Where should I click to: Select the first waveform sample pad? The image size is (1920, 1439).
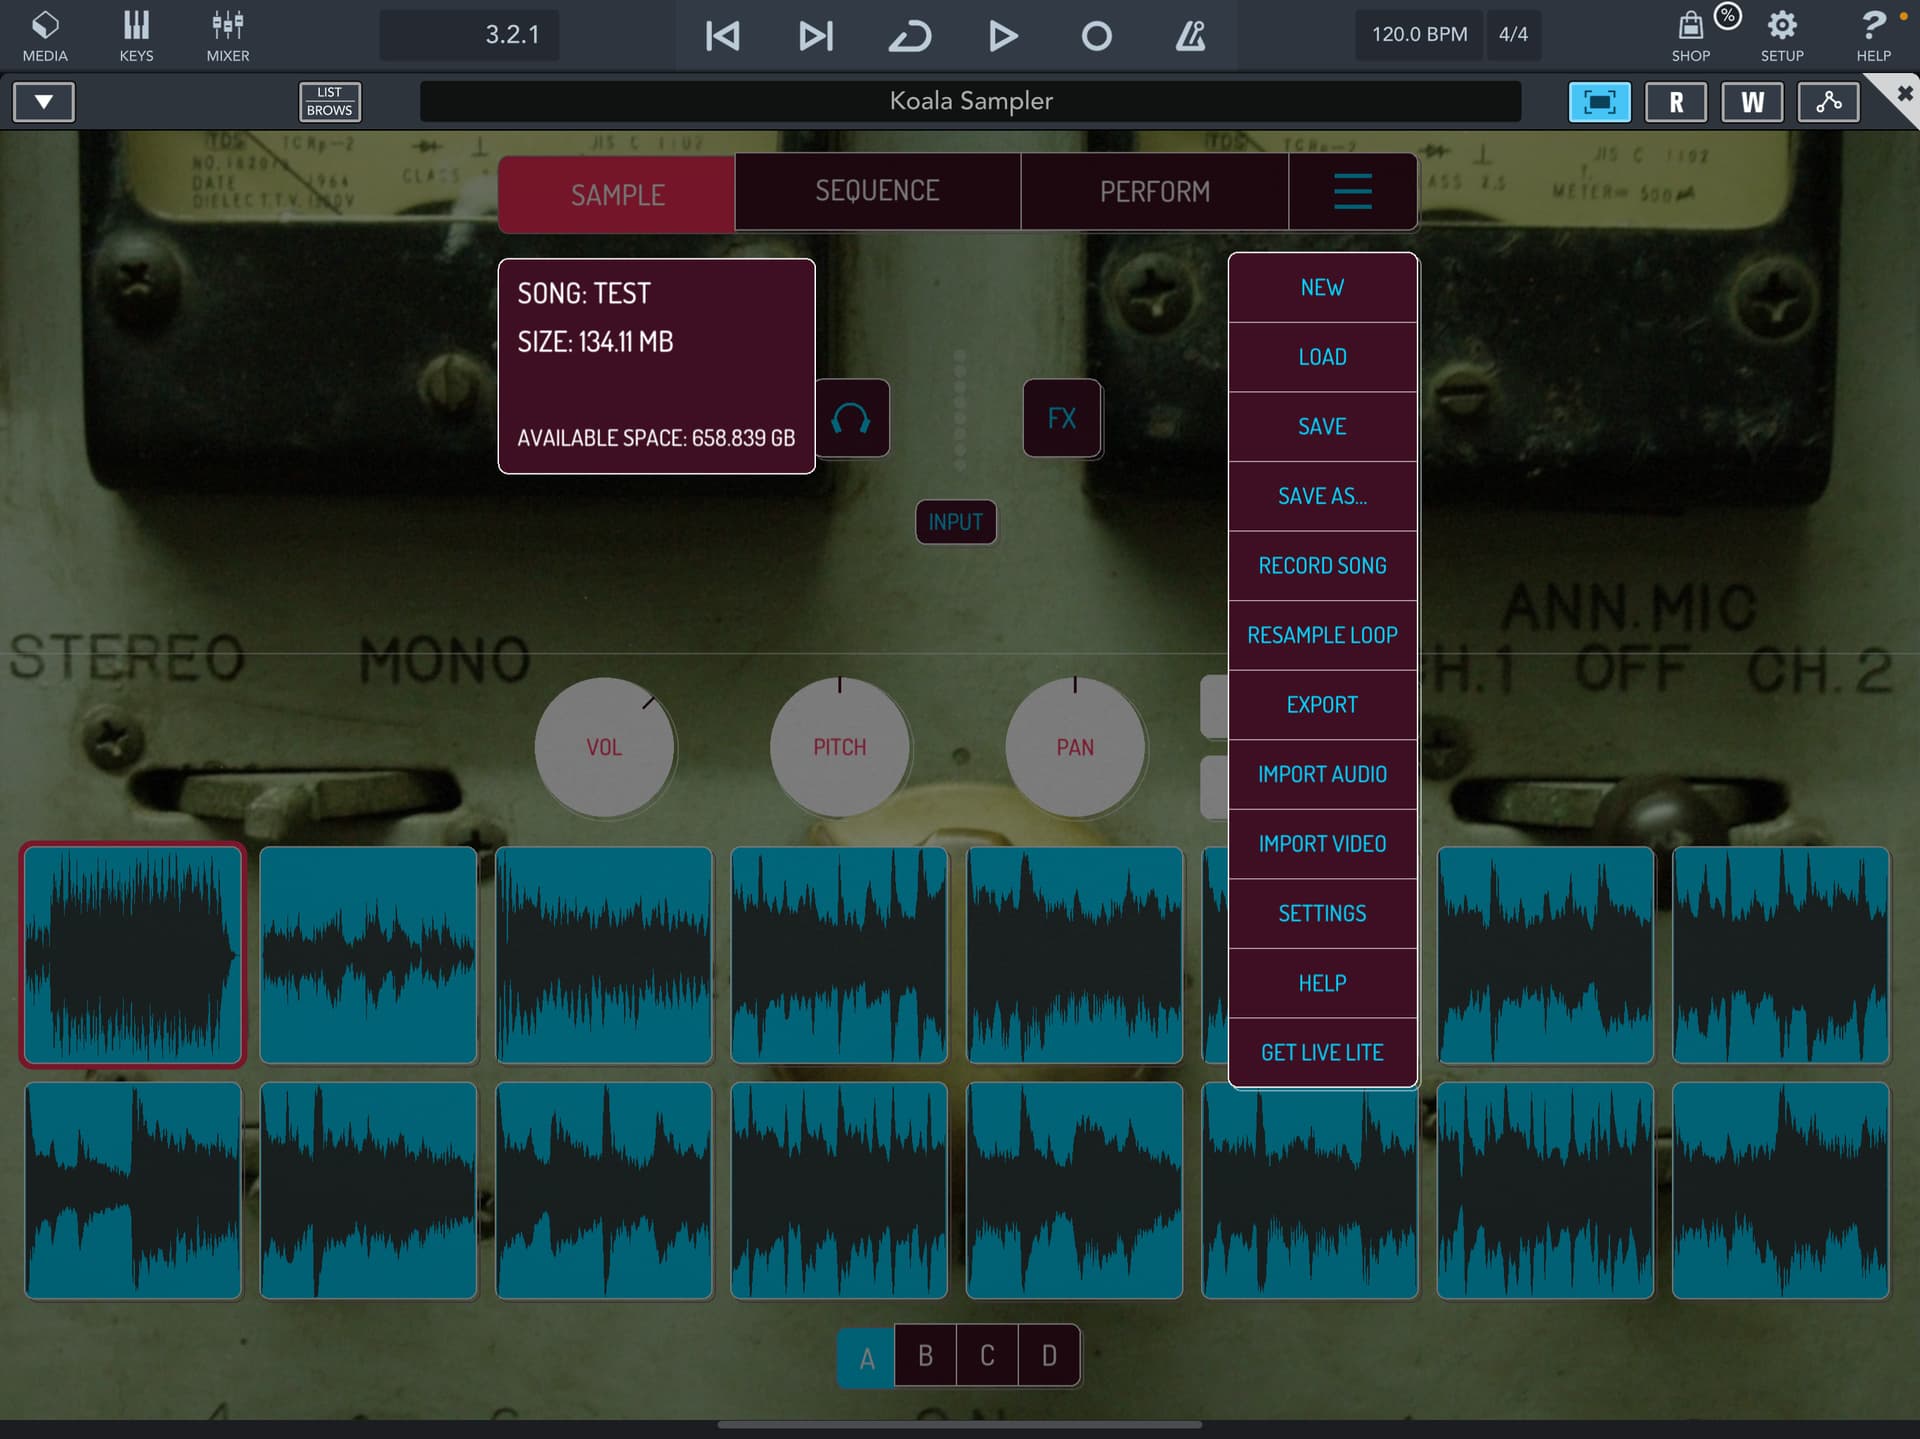tap(133, 955)
